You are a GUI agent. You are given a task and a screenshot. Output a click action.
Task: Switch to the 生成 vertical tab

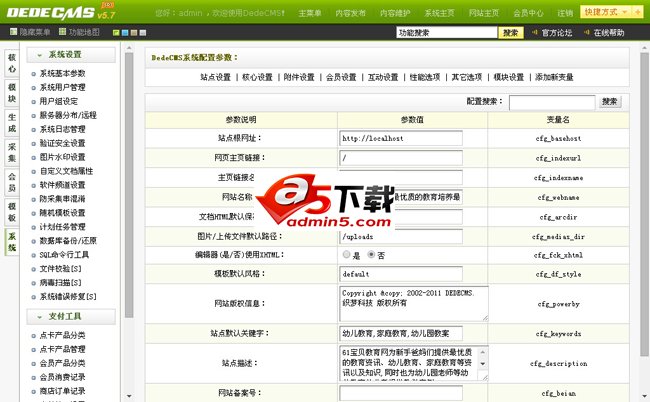(x=12, y=123)
